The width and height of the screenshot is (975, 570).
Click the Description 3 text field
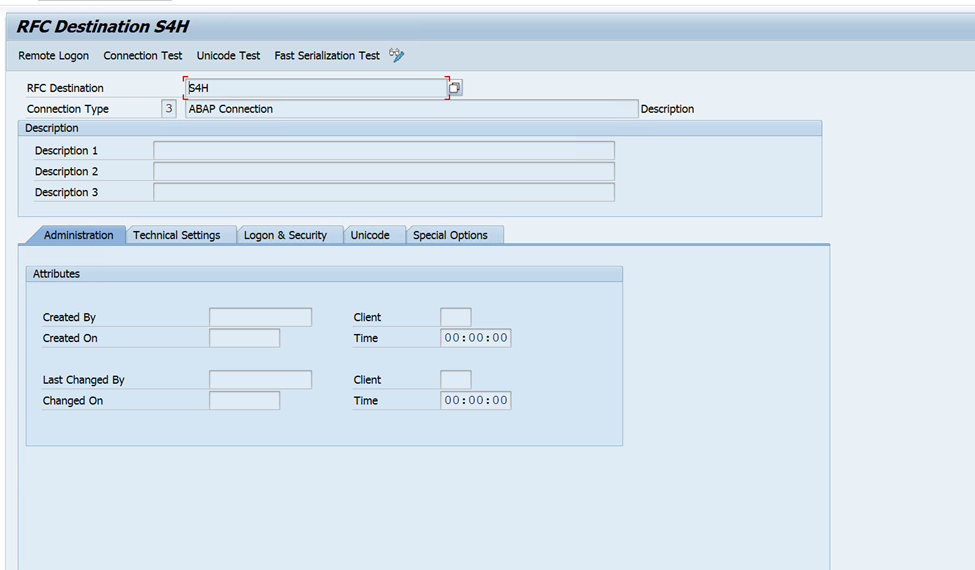[383, 192]
